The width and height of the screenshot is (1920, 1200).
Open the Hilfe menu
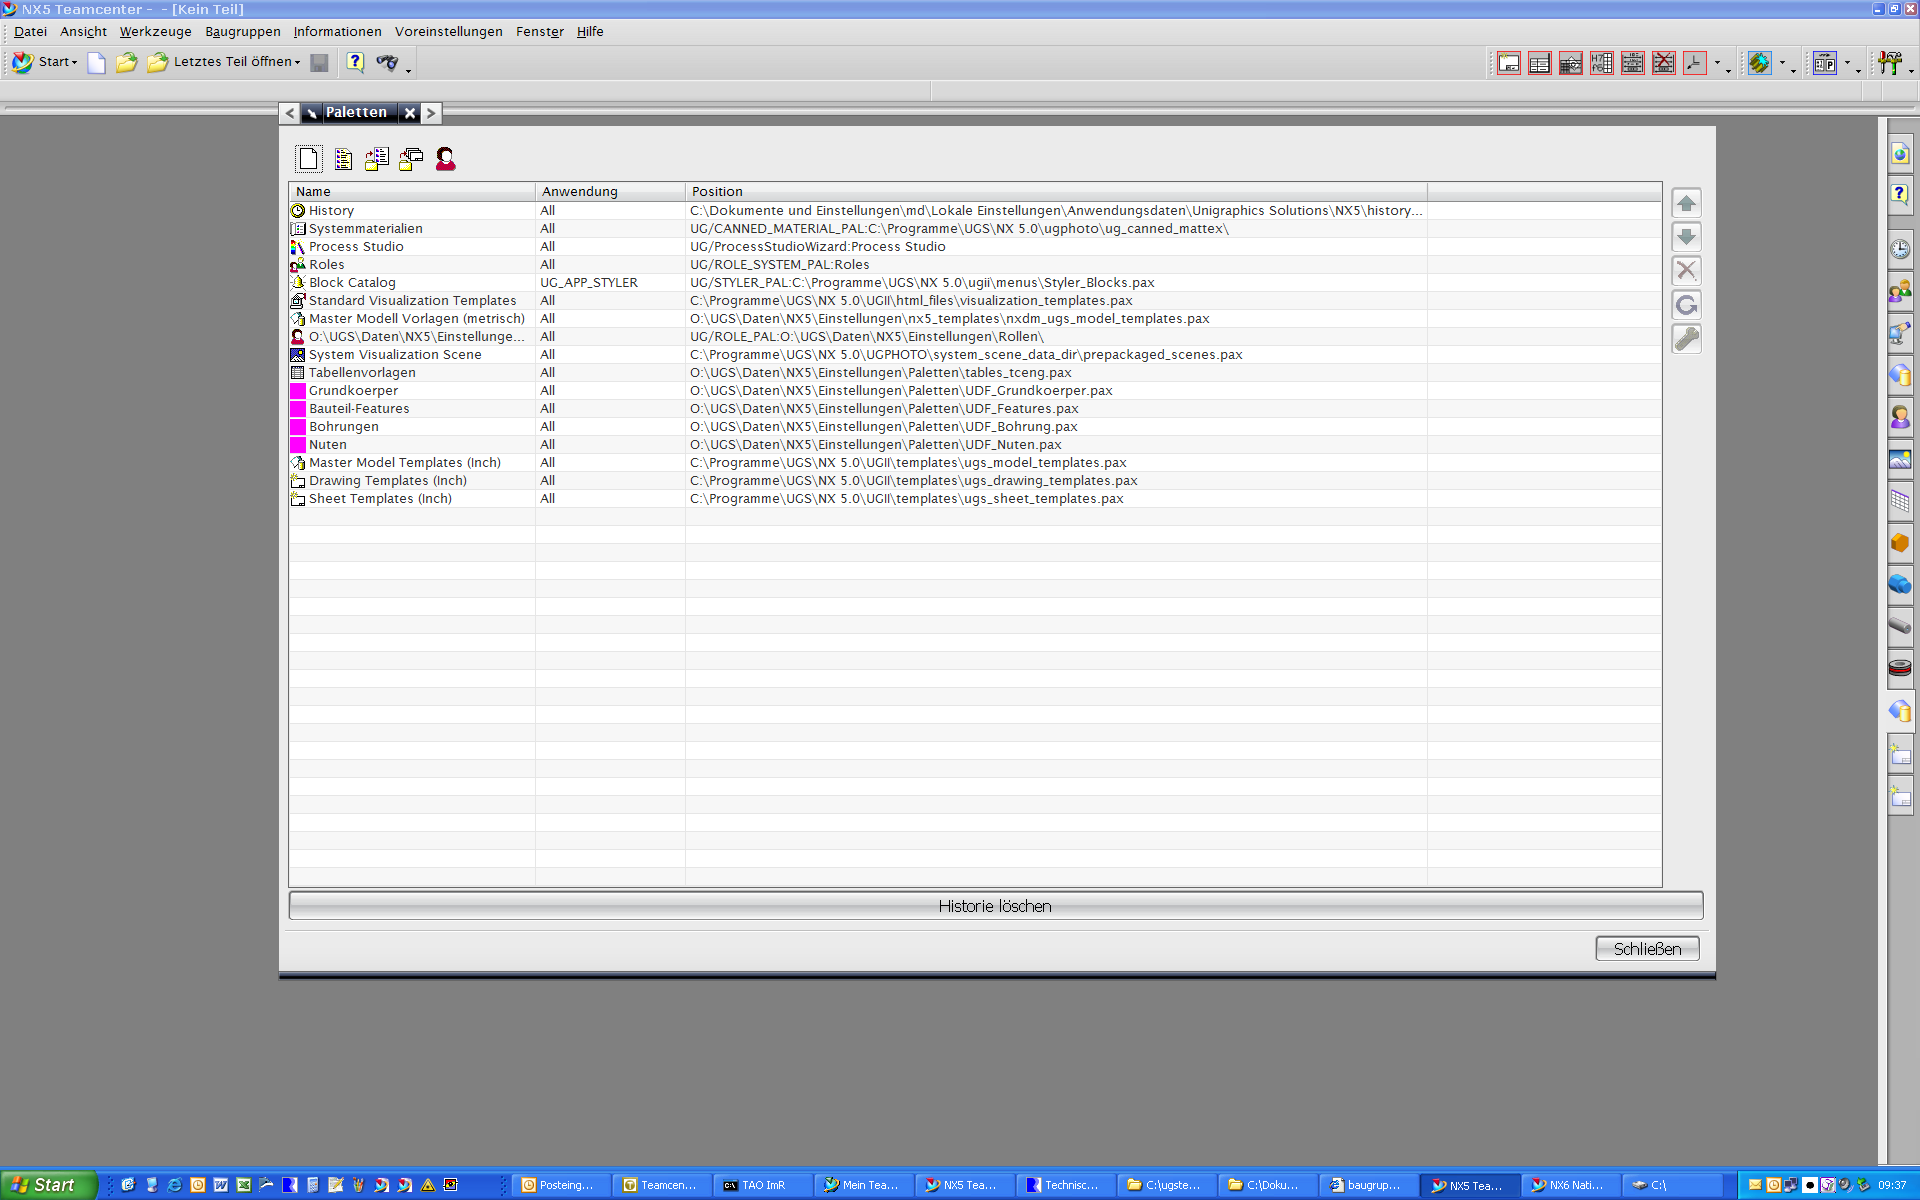tap(590, 31)
